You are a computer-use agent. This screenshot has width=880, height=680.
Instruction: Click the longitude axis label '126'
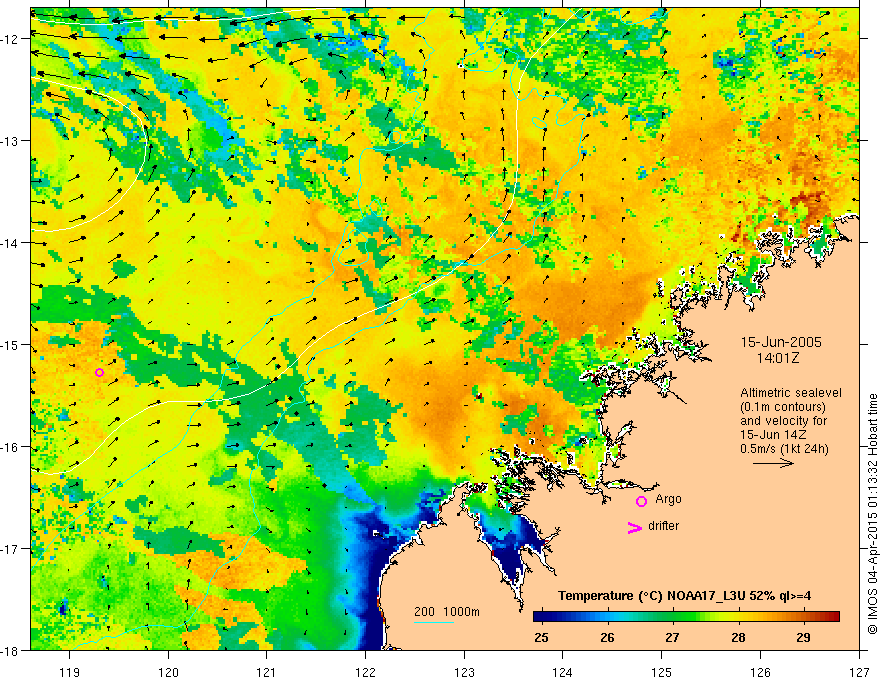(760, 672)
